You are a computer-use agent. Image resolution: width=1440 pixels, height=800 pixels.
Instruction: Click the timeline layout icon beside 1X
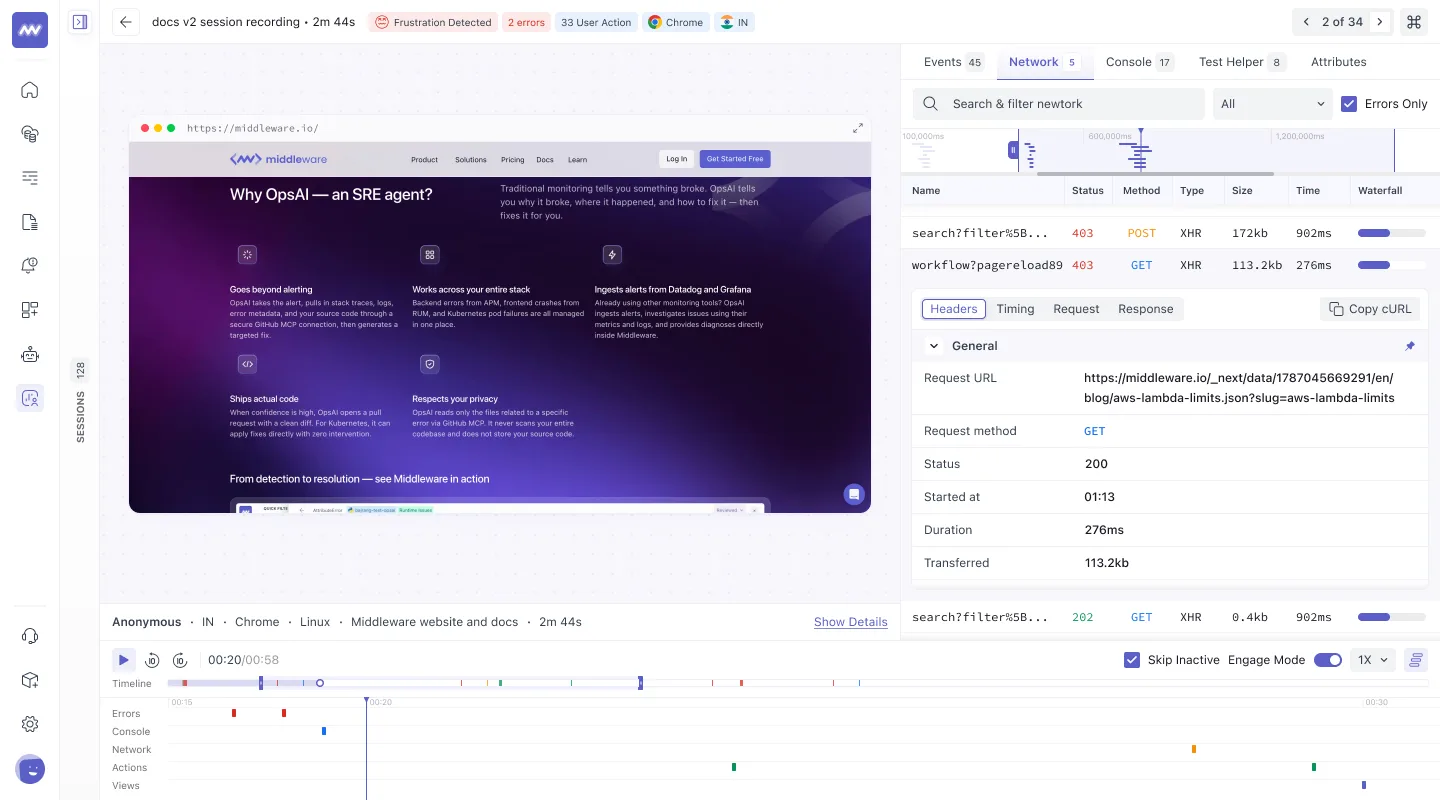pos(1415,660)
